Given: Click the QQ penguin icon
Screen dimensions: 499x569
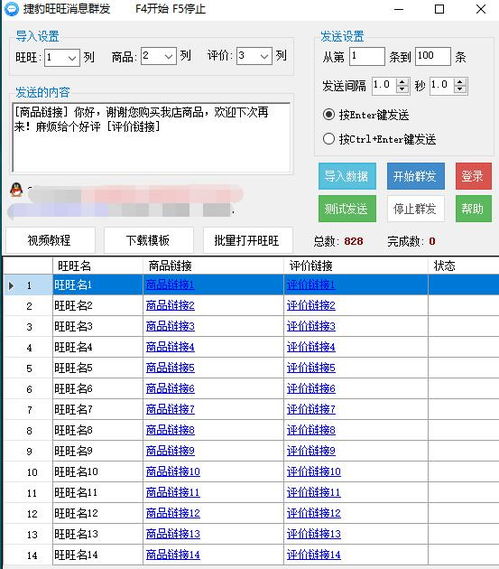Looking at the screenshot, I should (x=17, y=189).
